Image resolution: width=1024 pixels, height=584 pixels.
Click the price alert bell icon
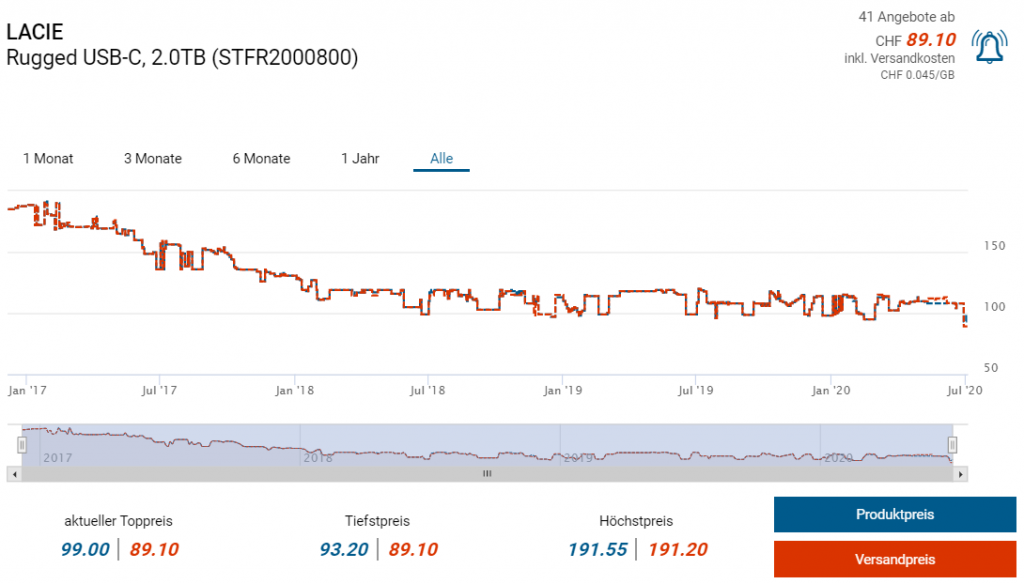click(989, 47)
